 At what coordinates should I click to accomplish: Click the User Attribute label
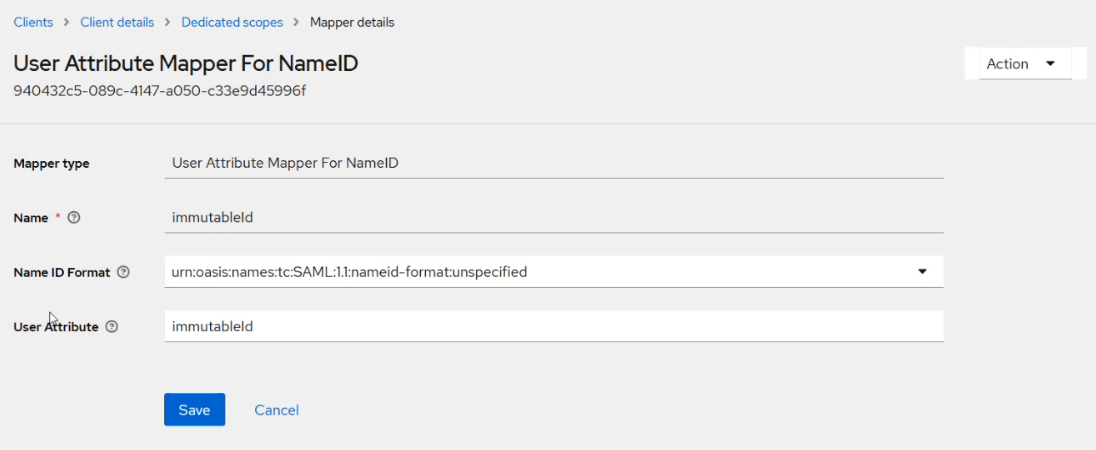pos(56,327)
